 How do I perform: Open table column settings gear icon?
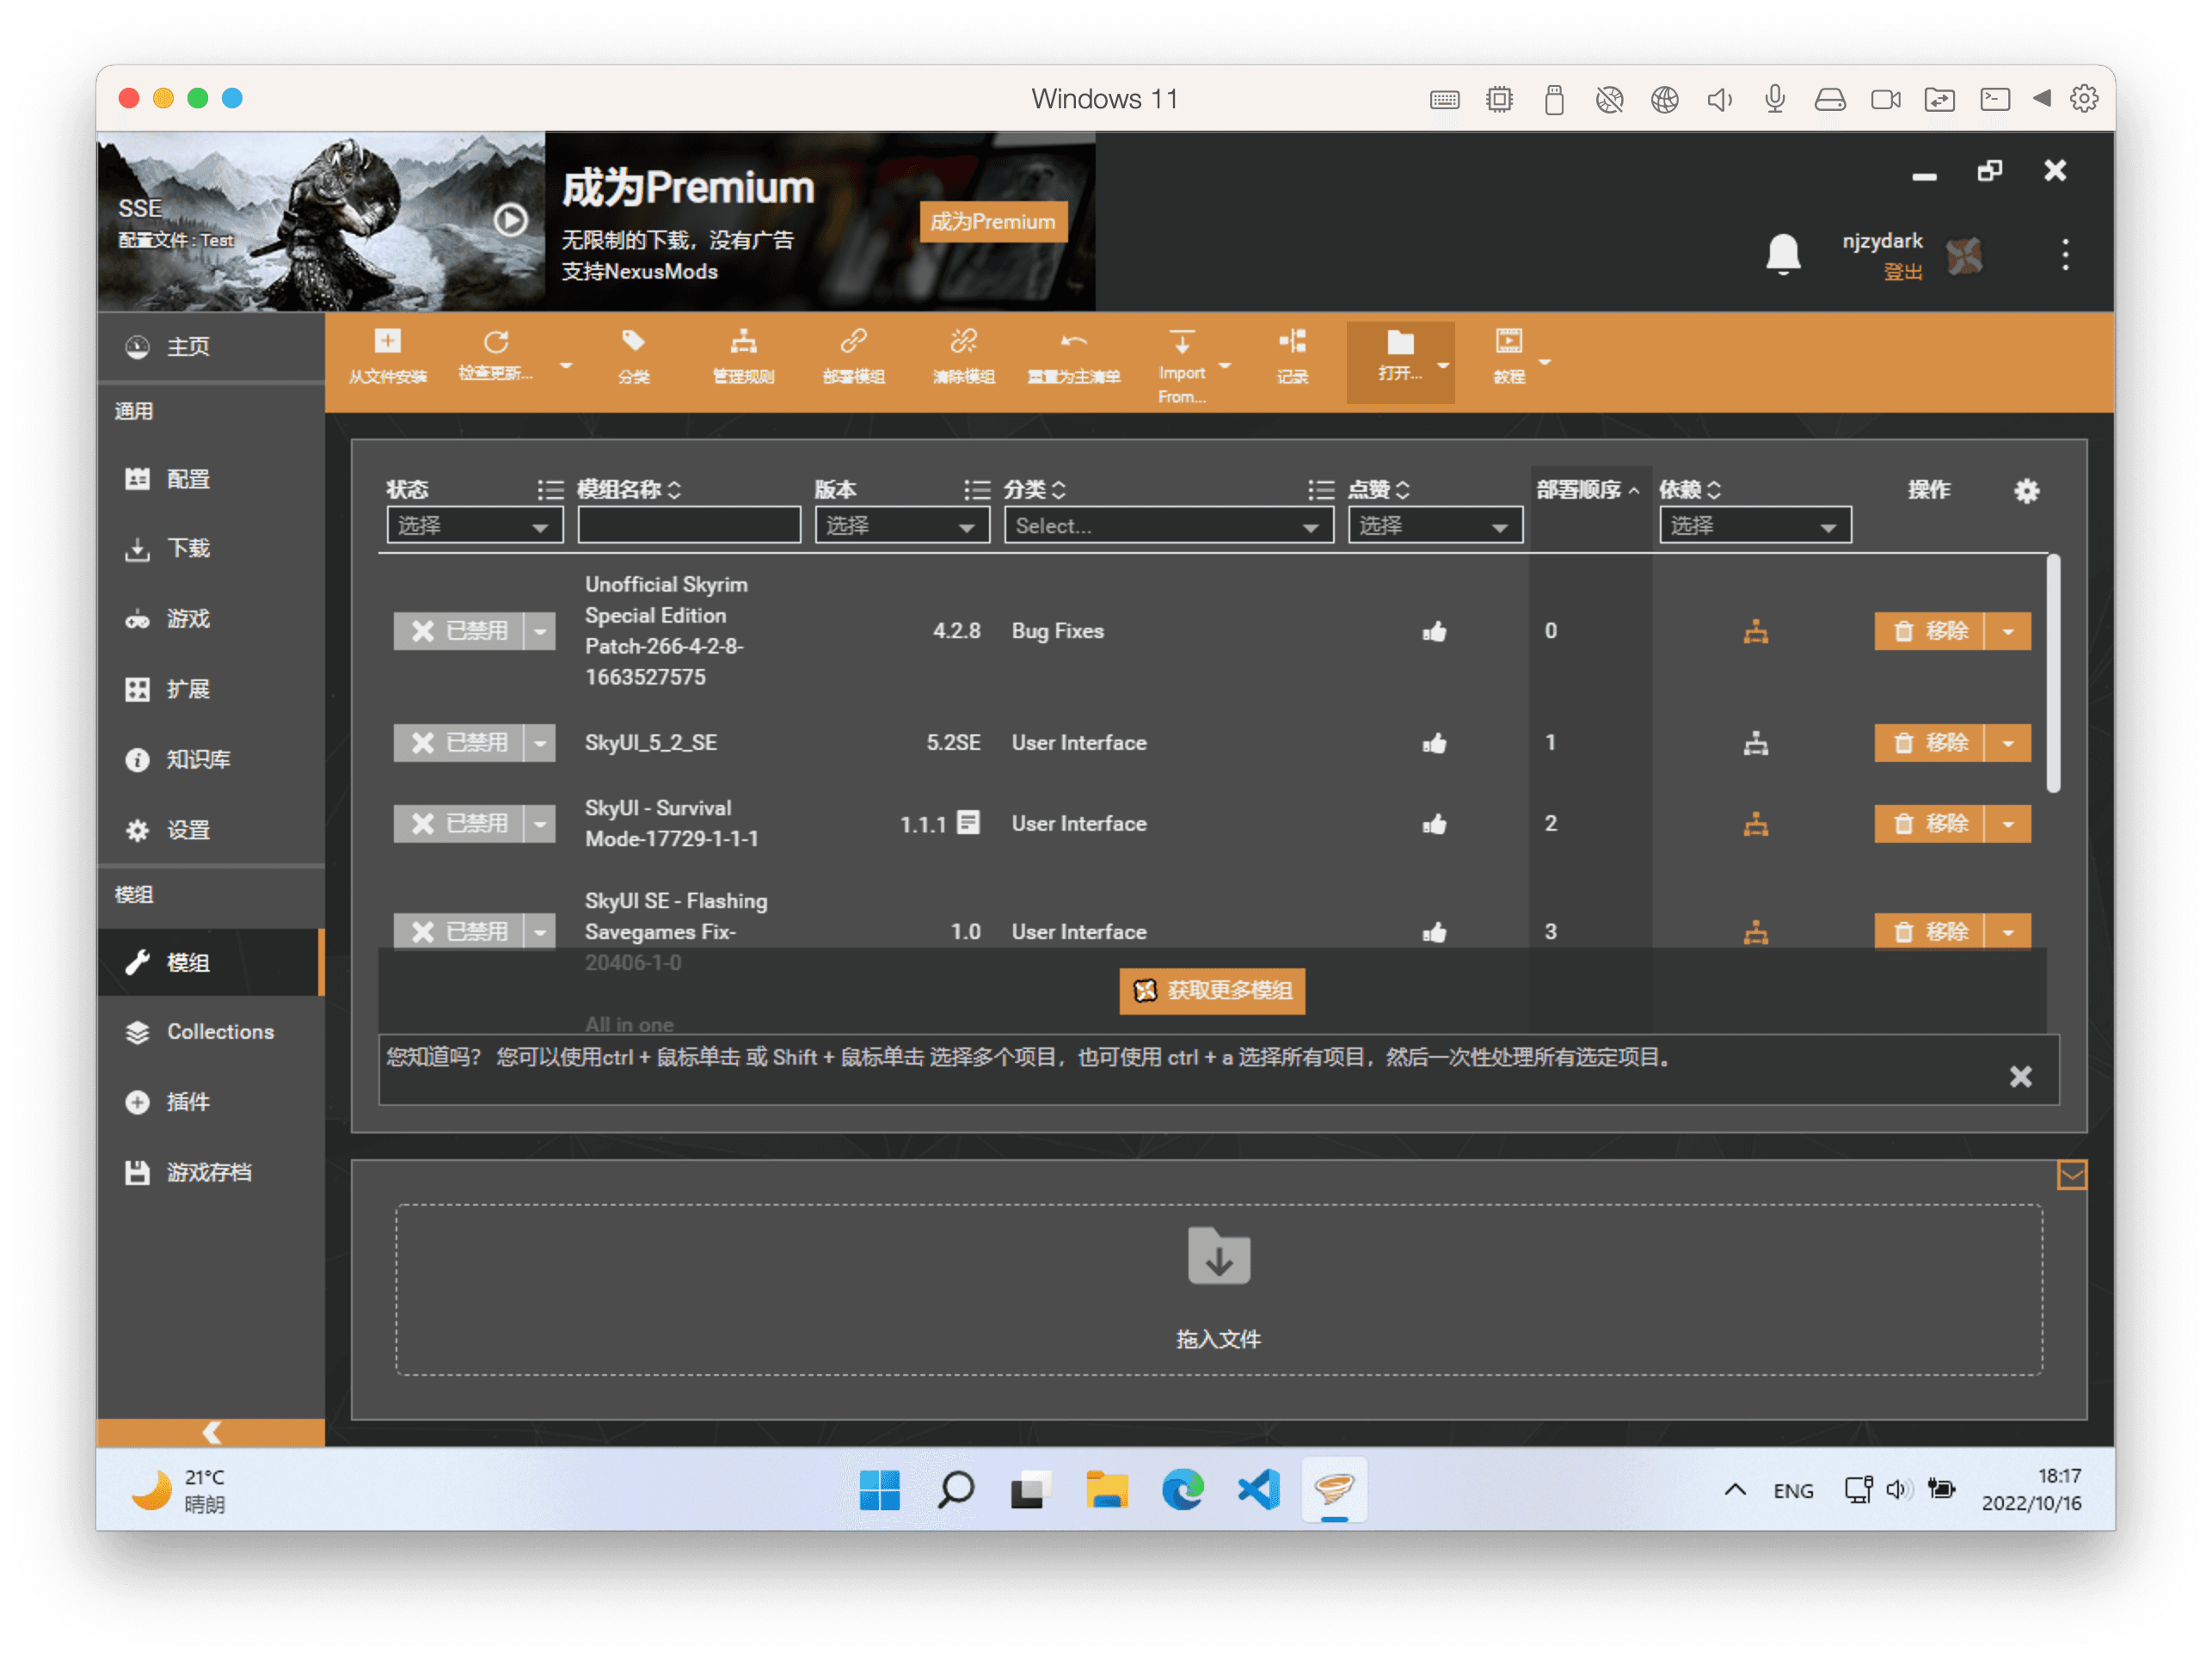point(2026,491)
